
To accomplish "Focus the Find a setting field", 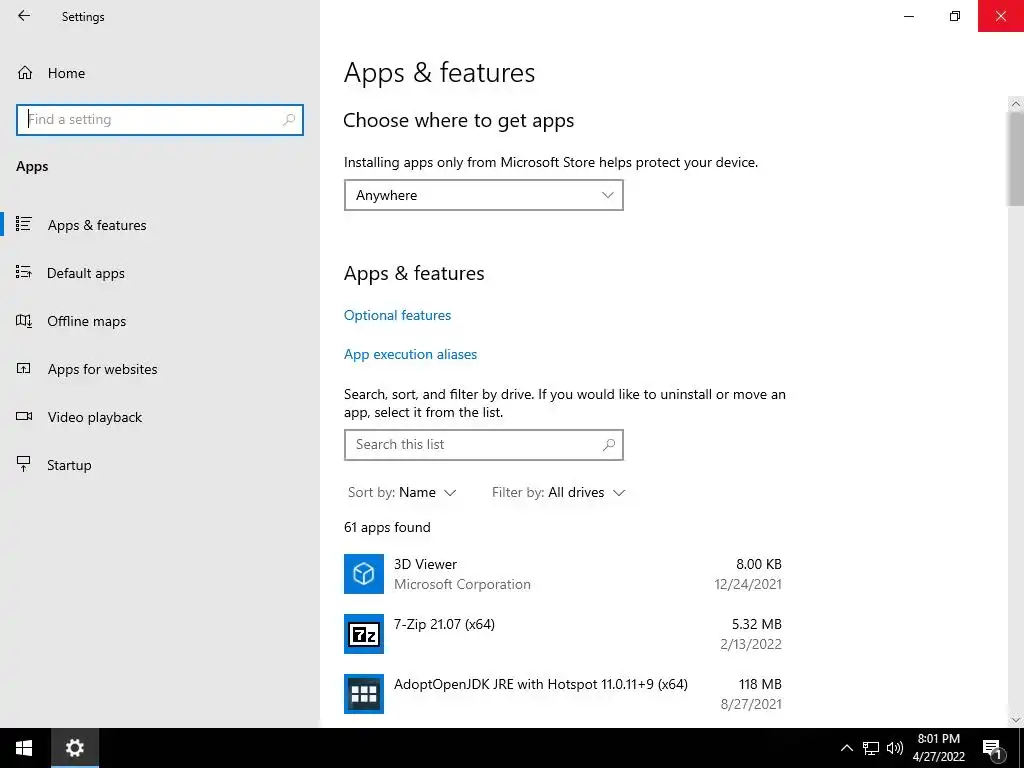I will (160, 120).
